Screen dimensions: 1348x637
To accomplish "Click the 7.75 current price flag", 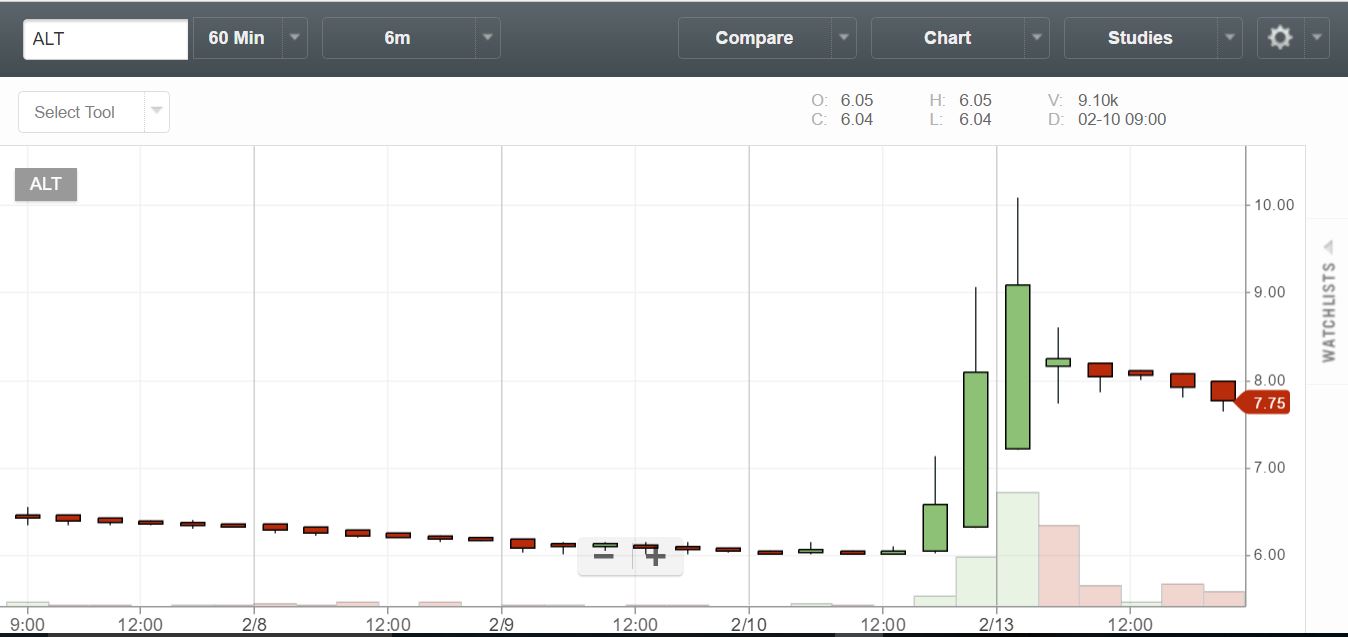I will (1266, 402).
